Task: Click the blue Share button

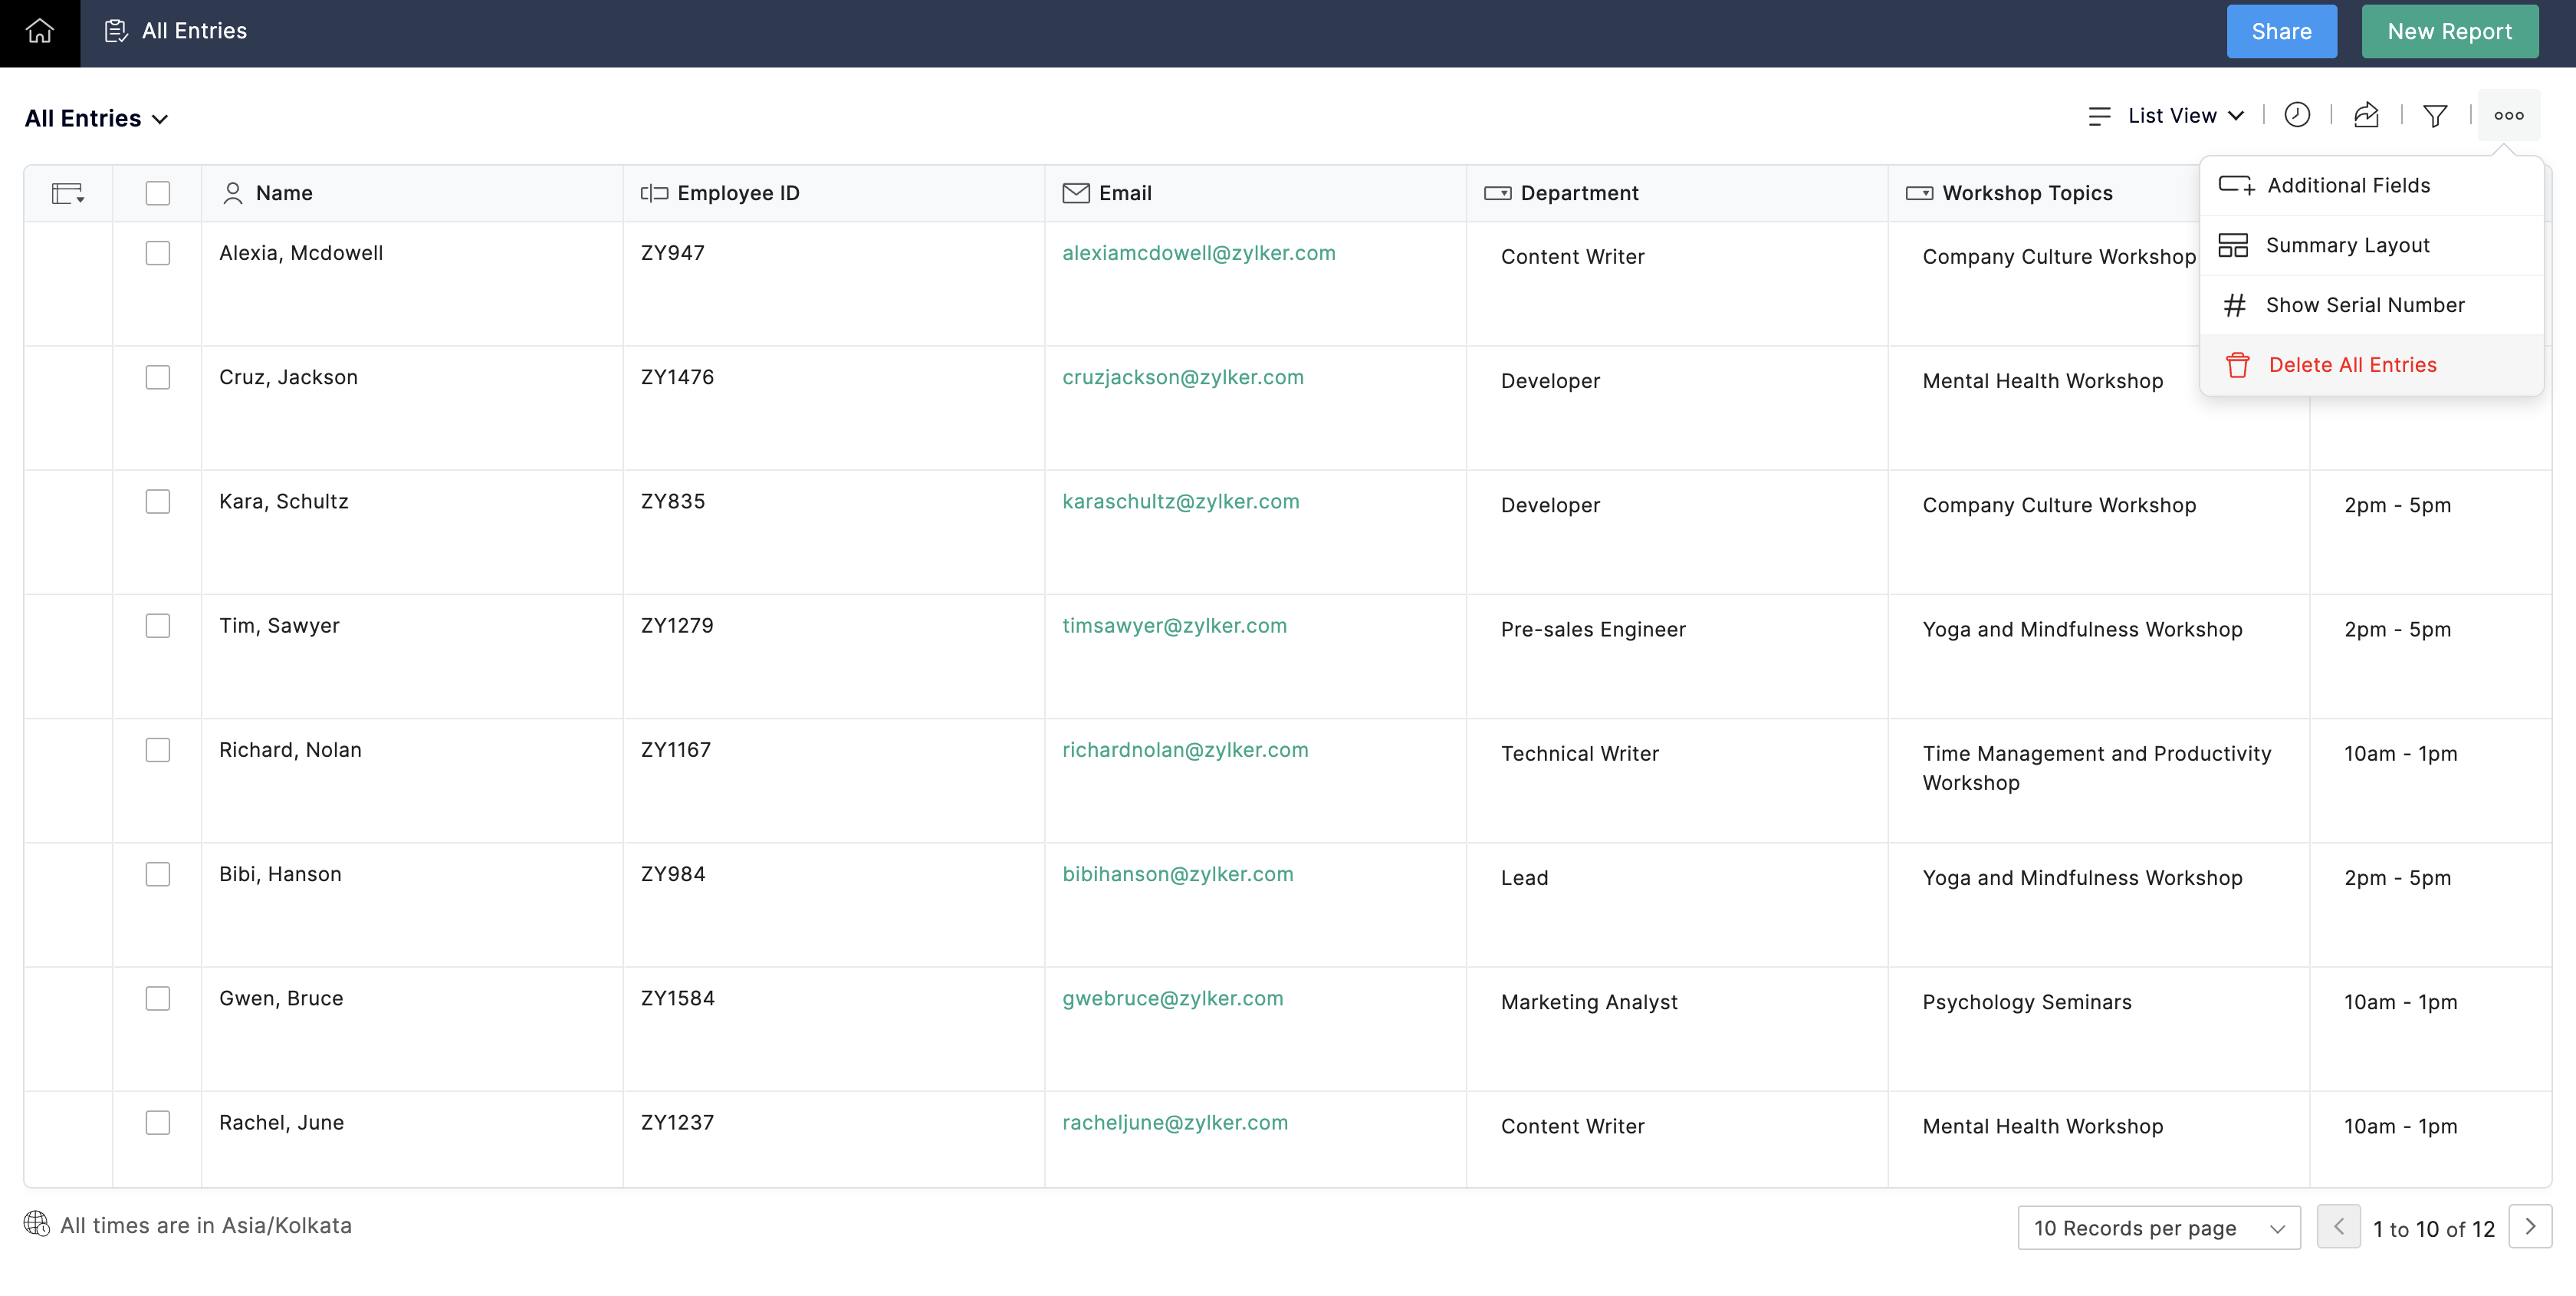Action: point(2281,31)
